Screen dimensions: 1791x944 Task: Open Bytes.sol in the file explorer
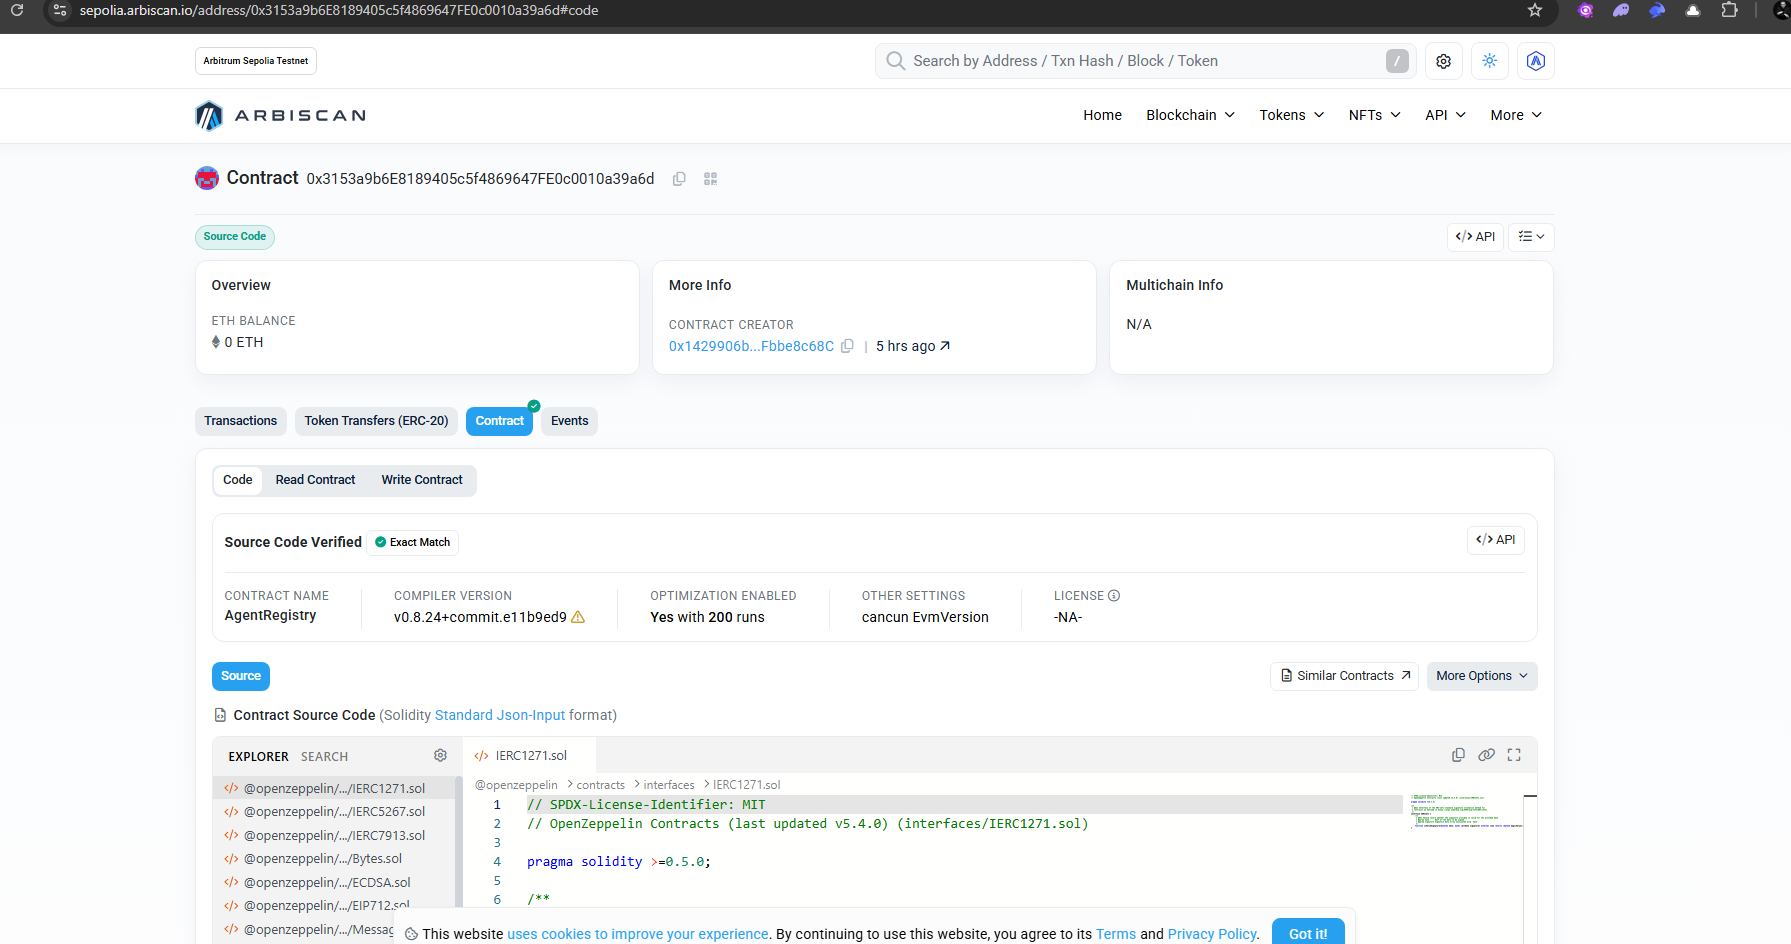pos(335,859)
